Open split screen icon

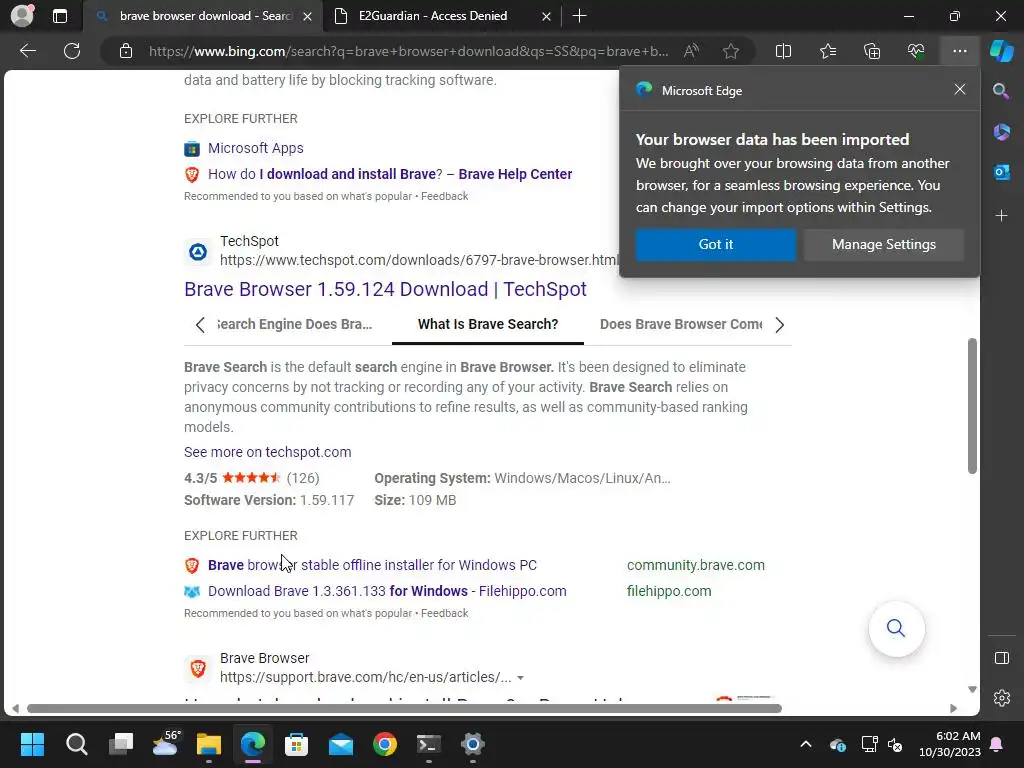click(x=783, y=51)
